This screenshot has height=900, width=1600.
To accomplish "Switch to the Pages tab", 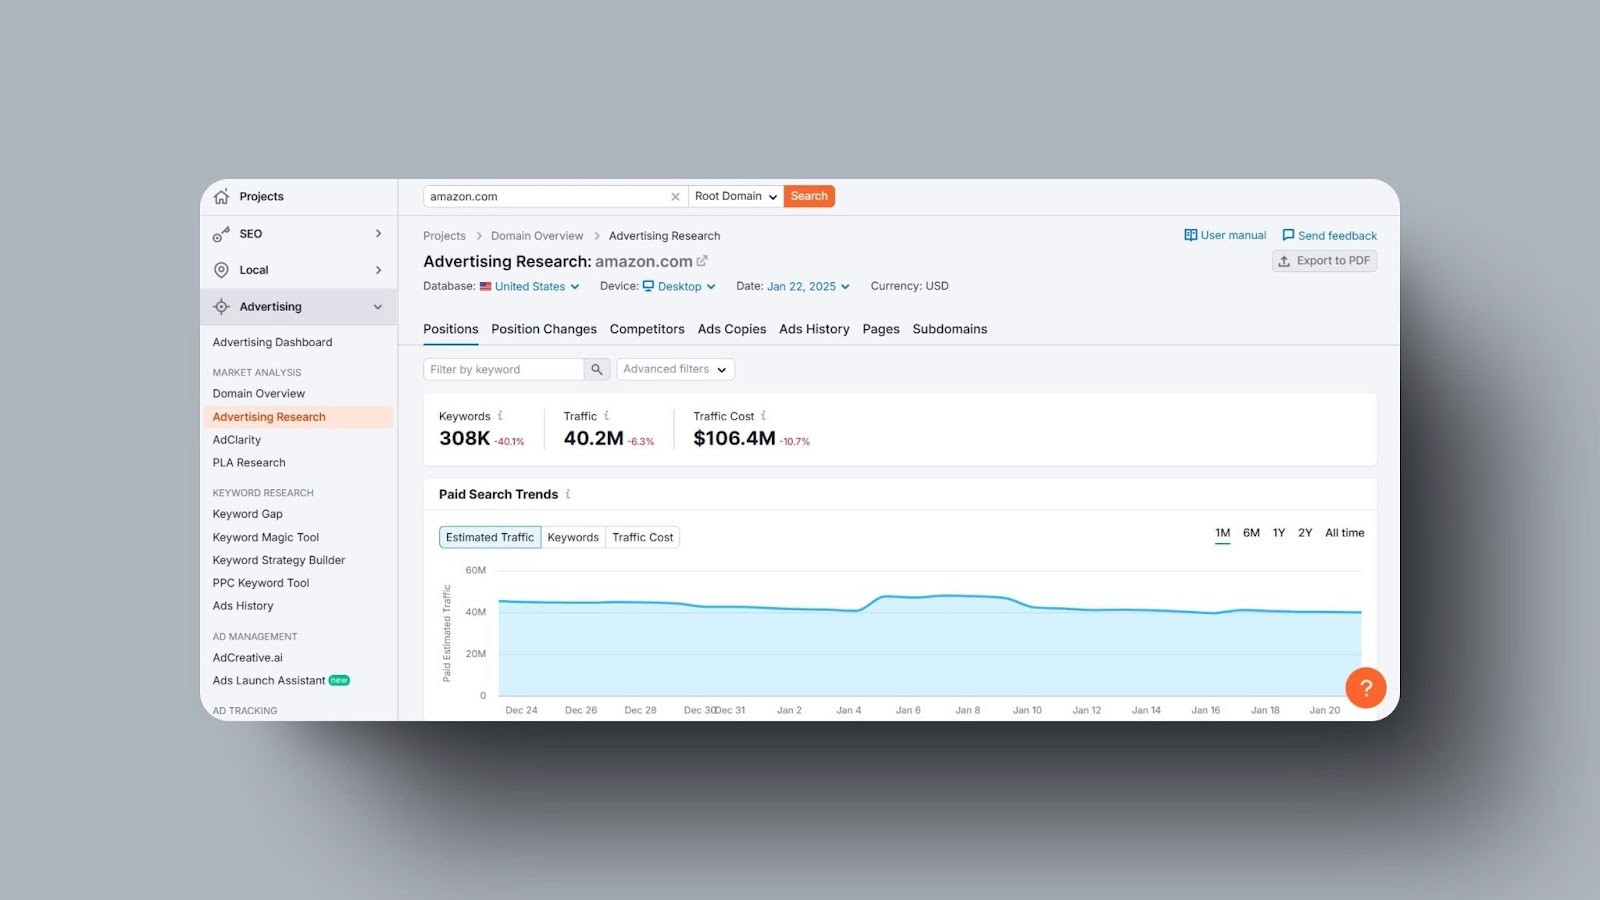I will pyautogui.click(x=881, y=329).
